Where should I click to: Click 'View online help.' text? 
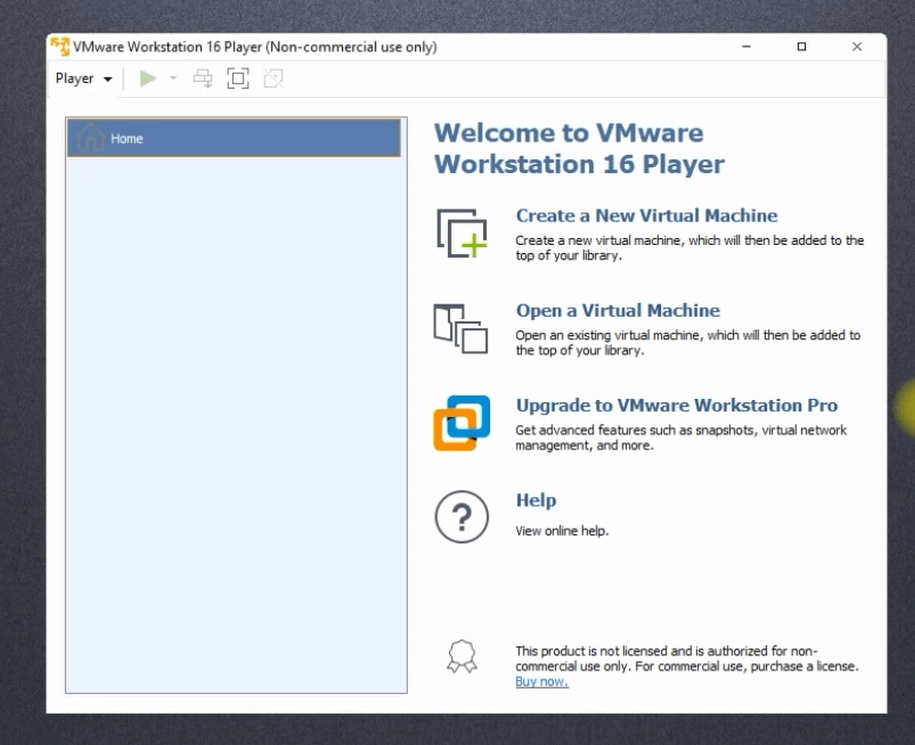click(562, 531)
